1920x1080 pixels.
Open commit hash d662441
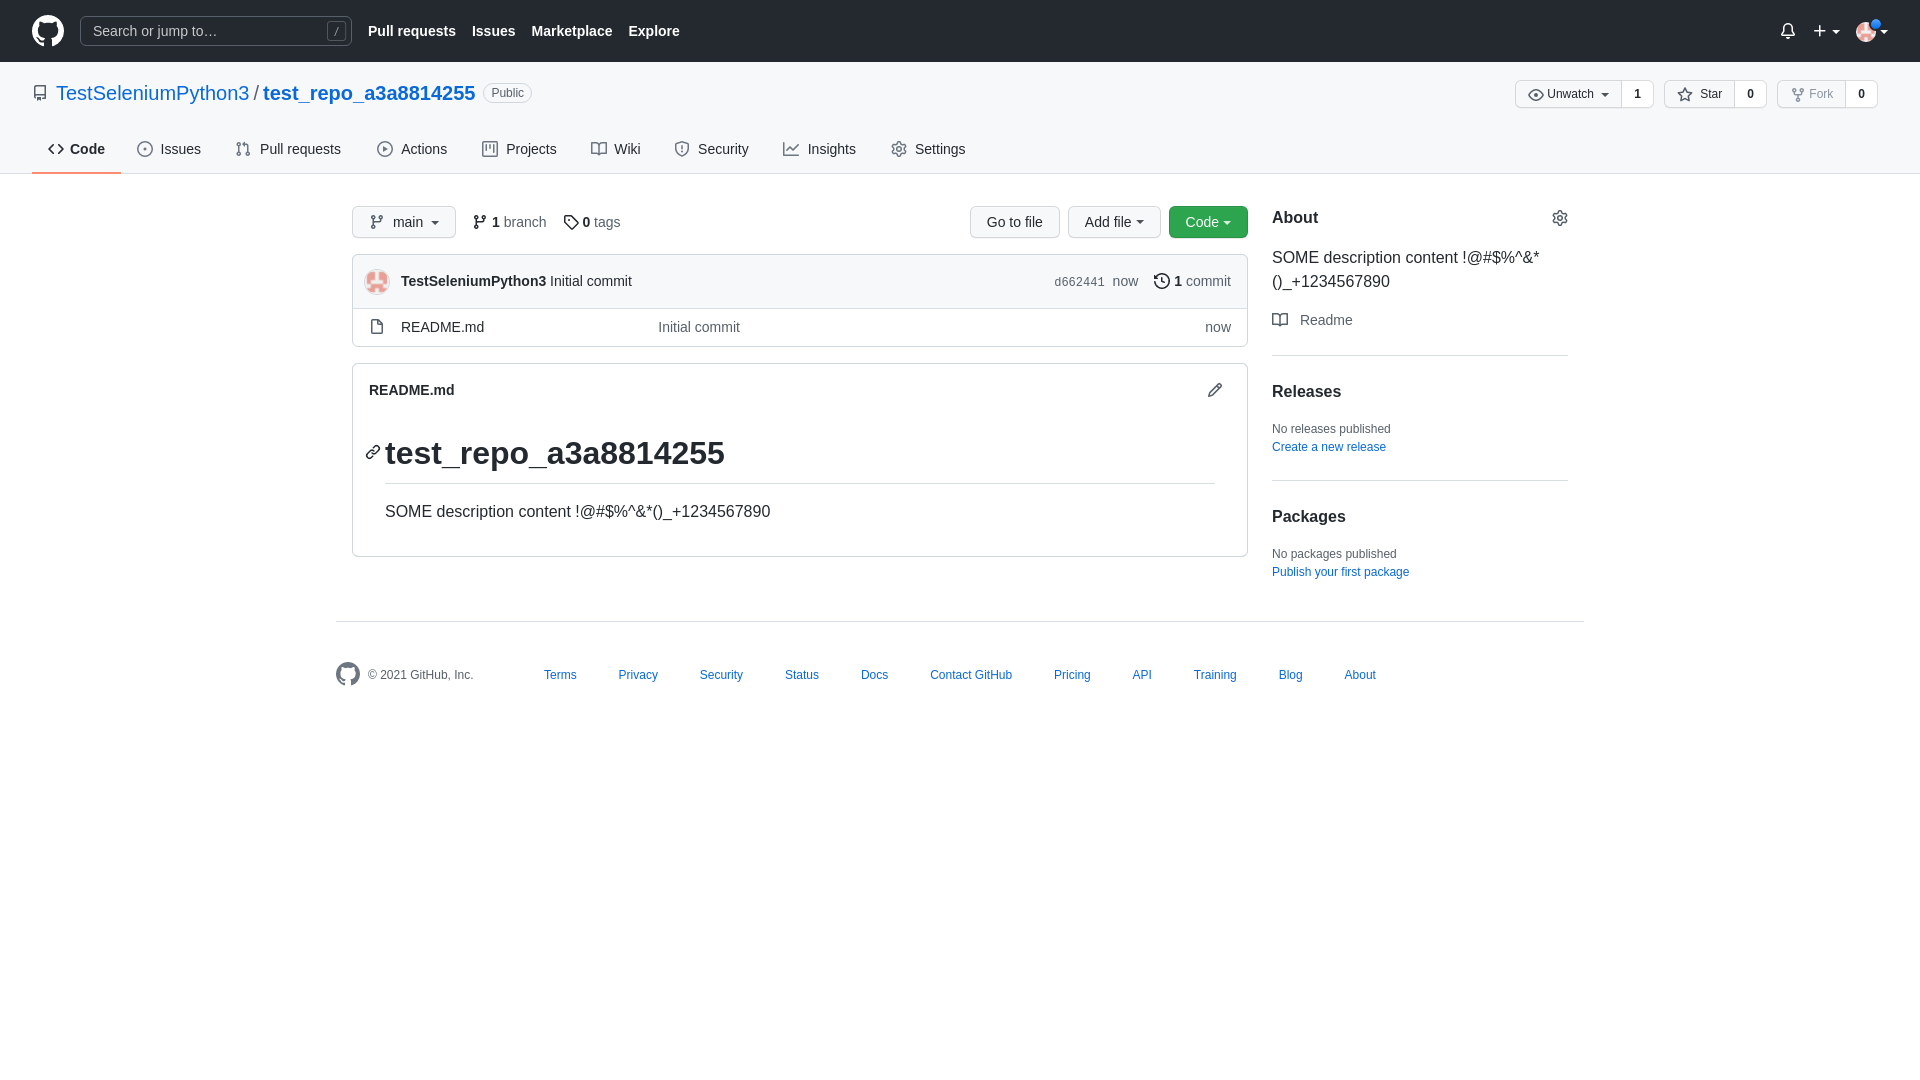[1079, 282]
